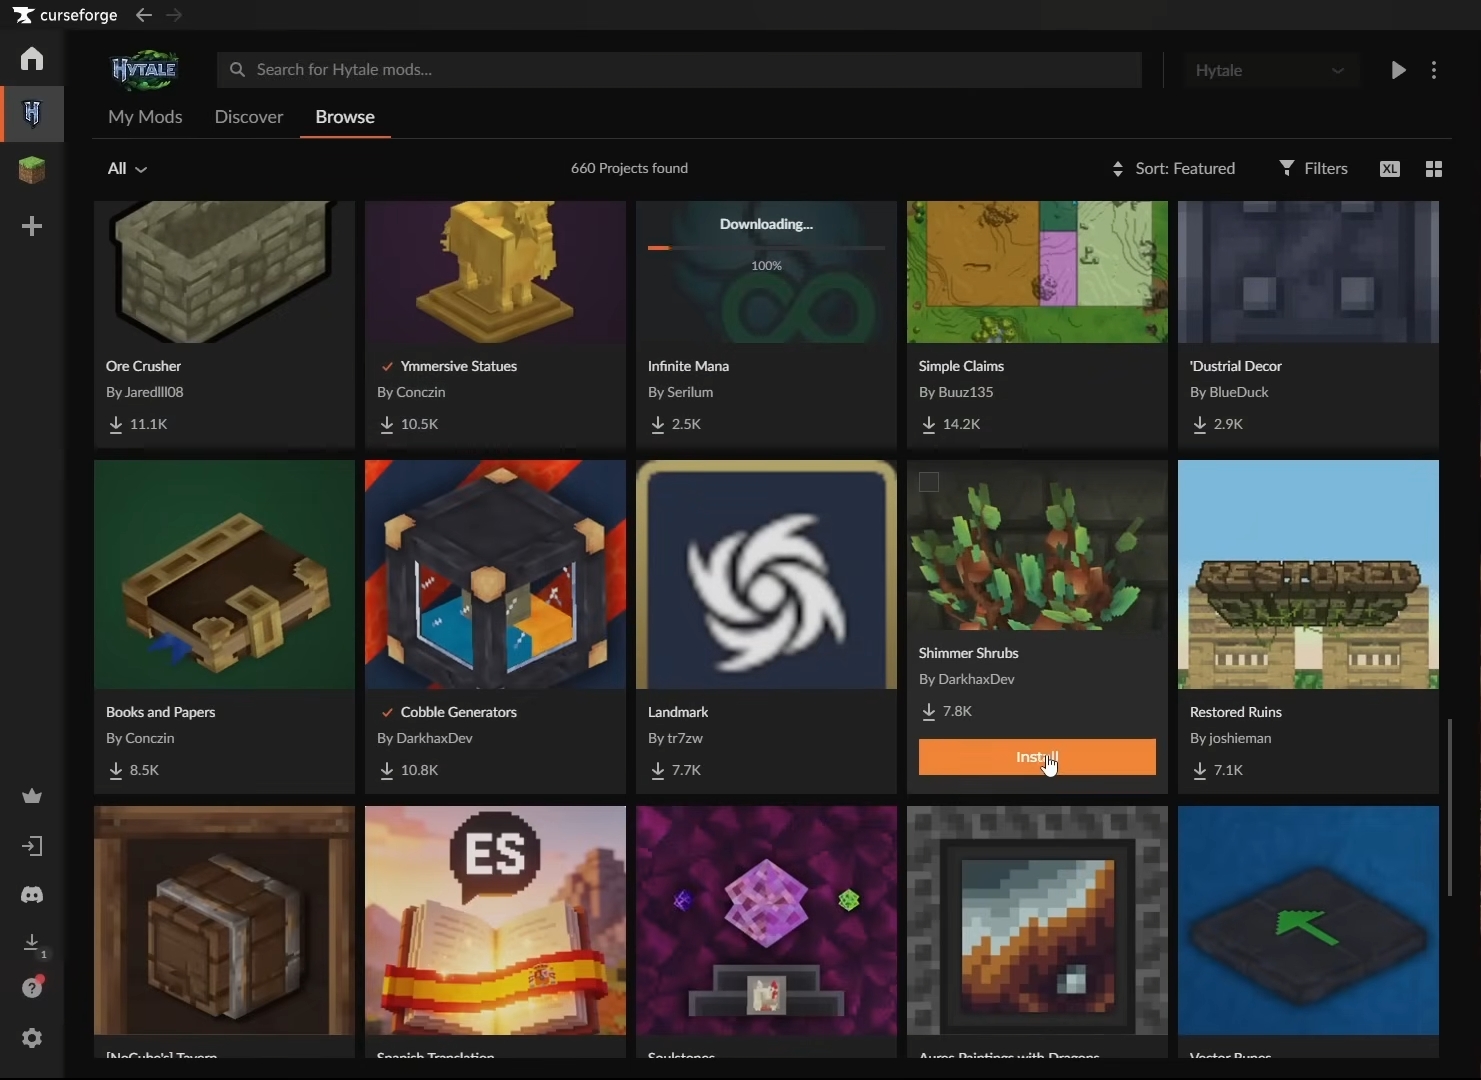Viewport: 1481px width, 1080px height.
Task: Open author link Buuz135 under Simple Claims
Action: point(966,392)
